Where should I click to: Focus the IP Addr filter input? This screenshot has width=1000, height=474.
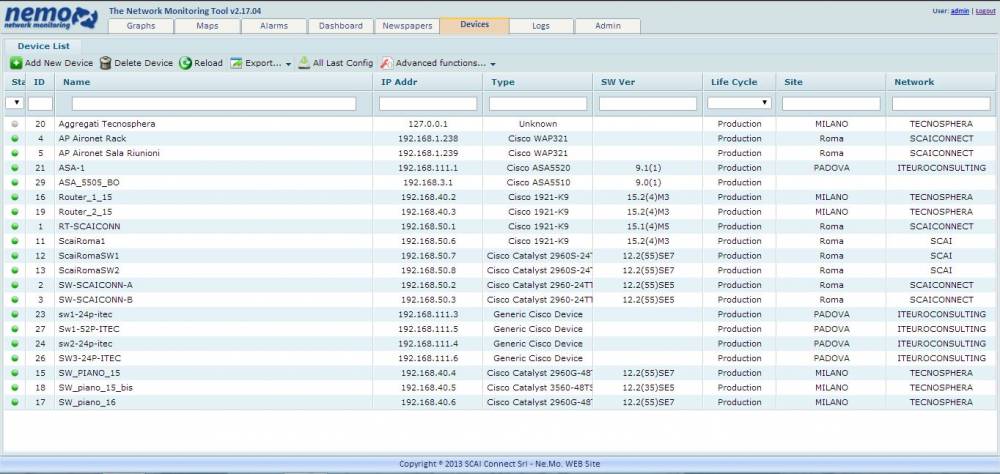point(428,103)
